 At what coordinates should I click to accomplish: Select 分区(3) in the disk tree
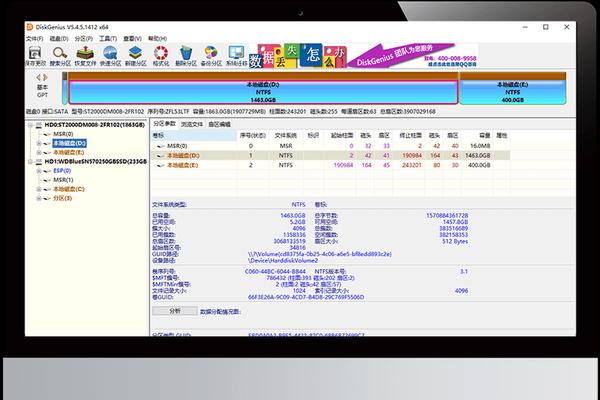click(62, 198)
